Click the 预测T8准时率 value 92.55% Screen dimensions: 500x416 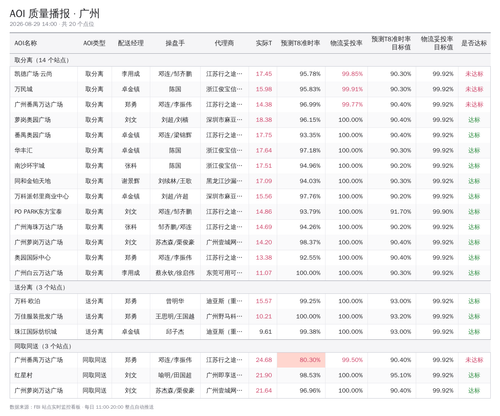pos(310,258)
